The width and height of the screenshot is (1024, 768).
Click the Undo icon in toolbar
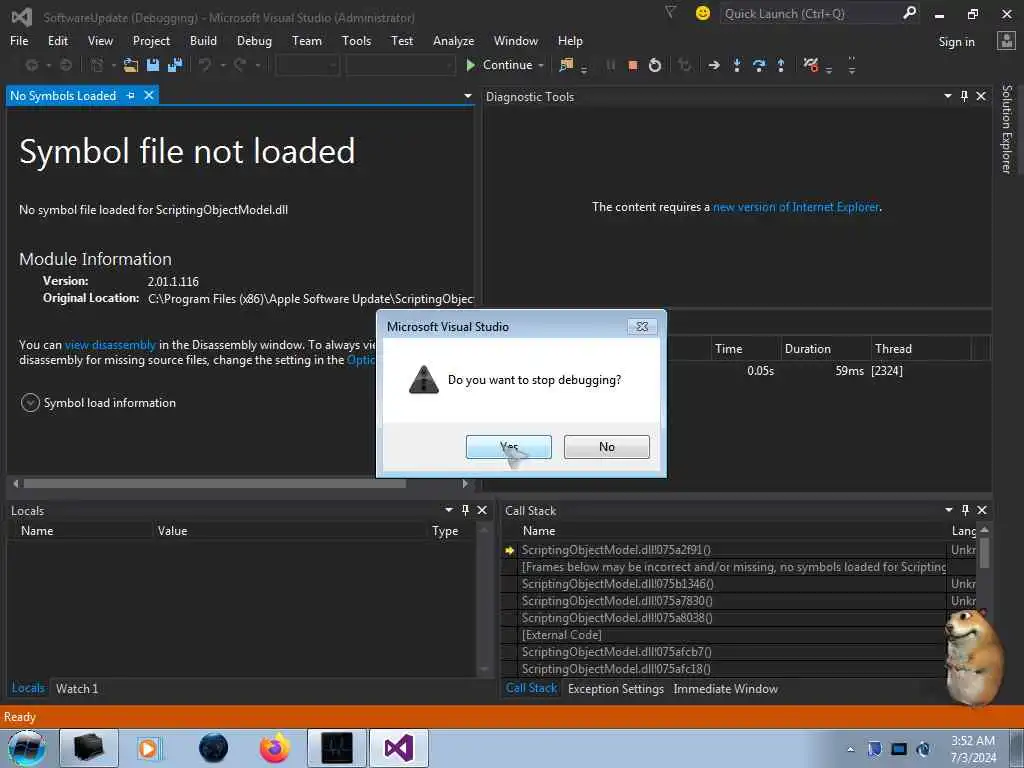(204, 65)
